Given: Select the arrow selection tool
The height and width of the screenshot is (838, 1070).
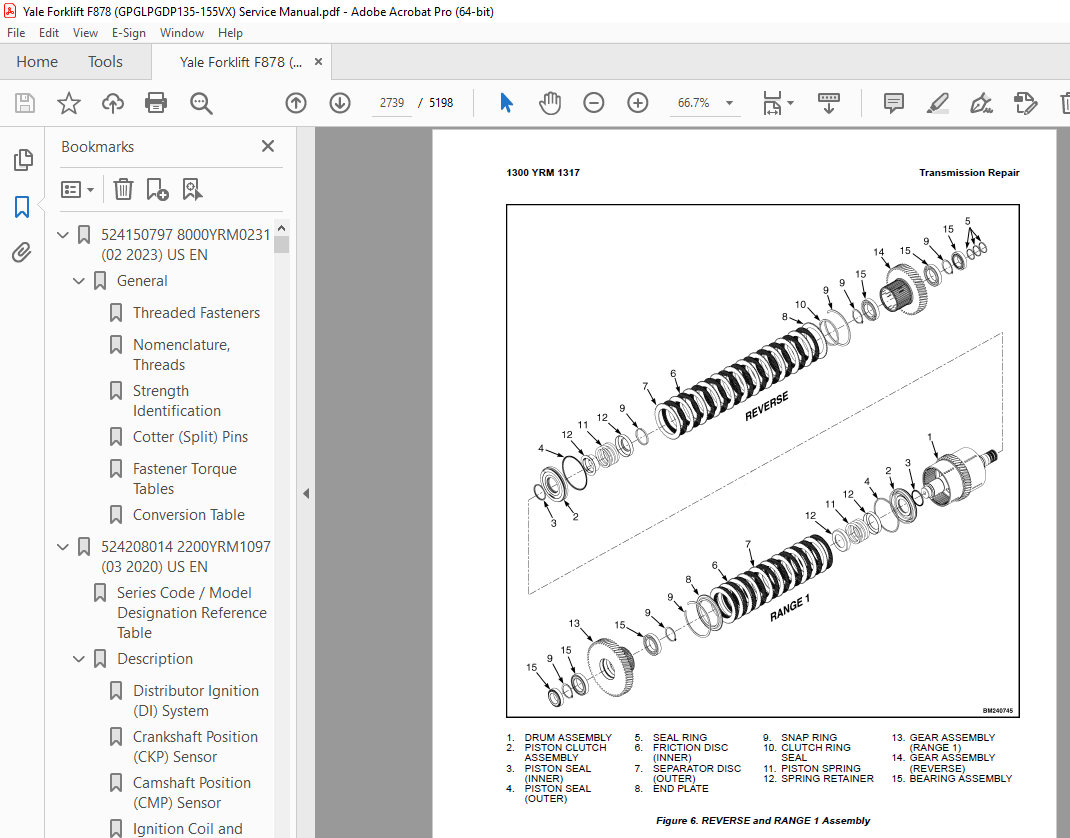Looking at the screenshot, I should coord(506,103).
